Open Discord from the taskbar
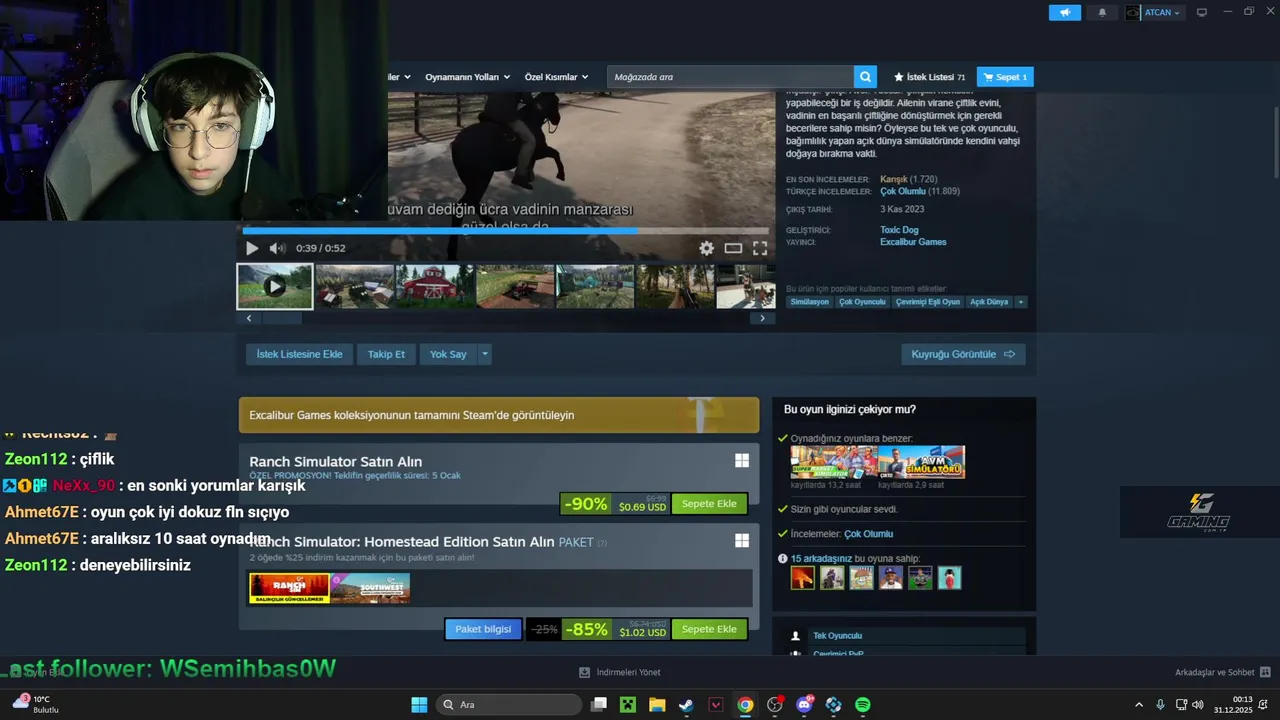Screen dimensions: 1280x720 804,705
